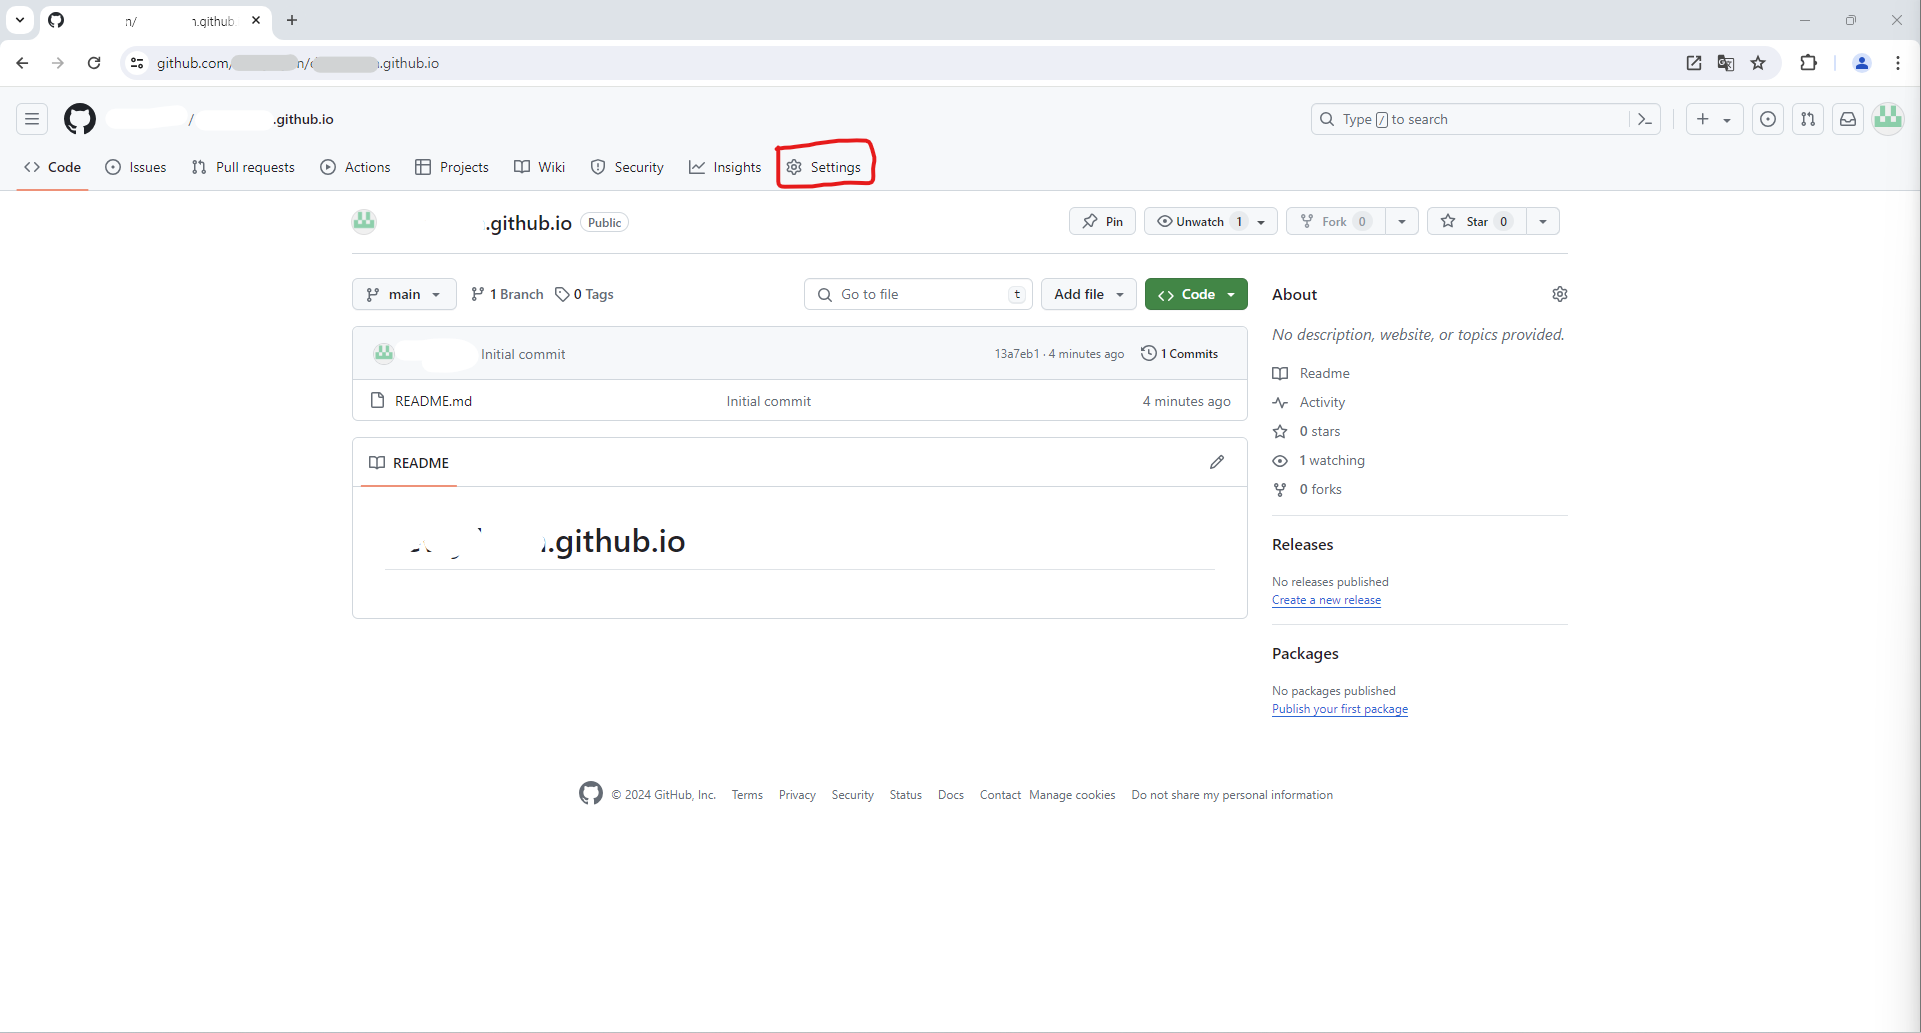Open the 1 Commits history

coord(1180,353)
